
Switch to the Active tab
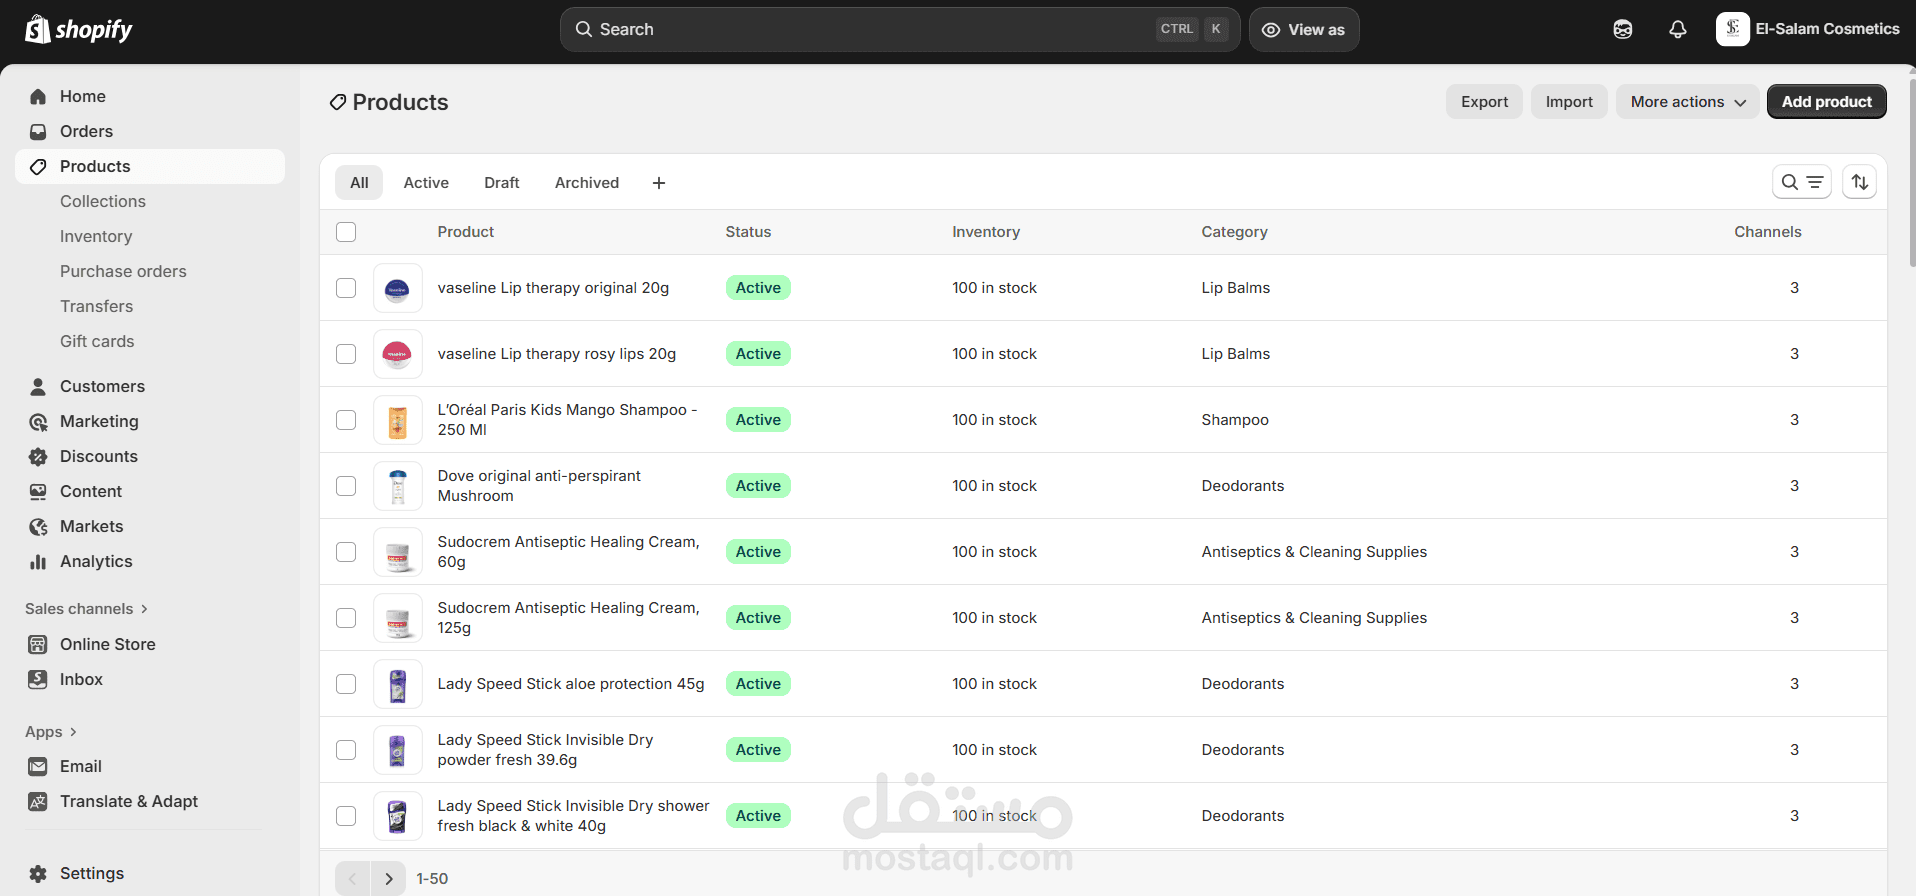(426, 183)
